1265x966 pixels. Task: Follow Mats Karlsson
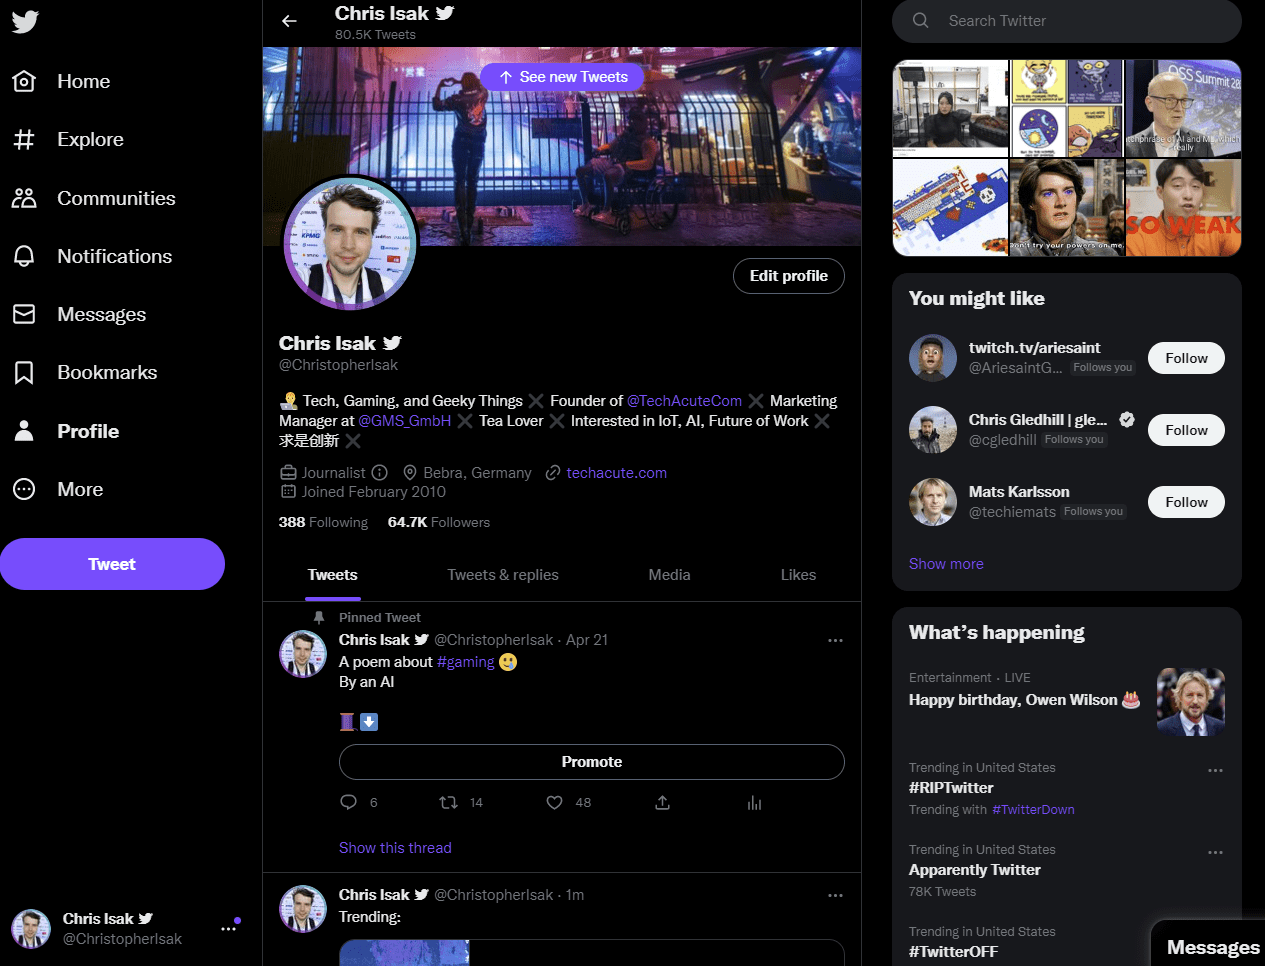[1186, 502]
